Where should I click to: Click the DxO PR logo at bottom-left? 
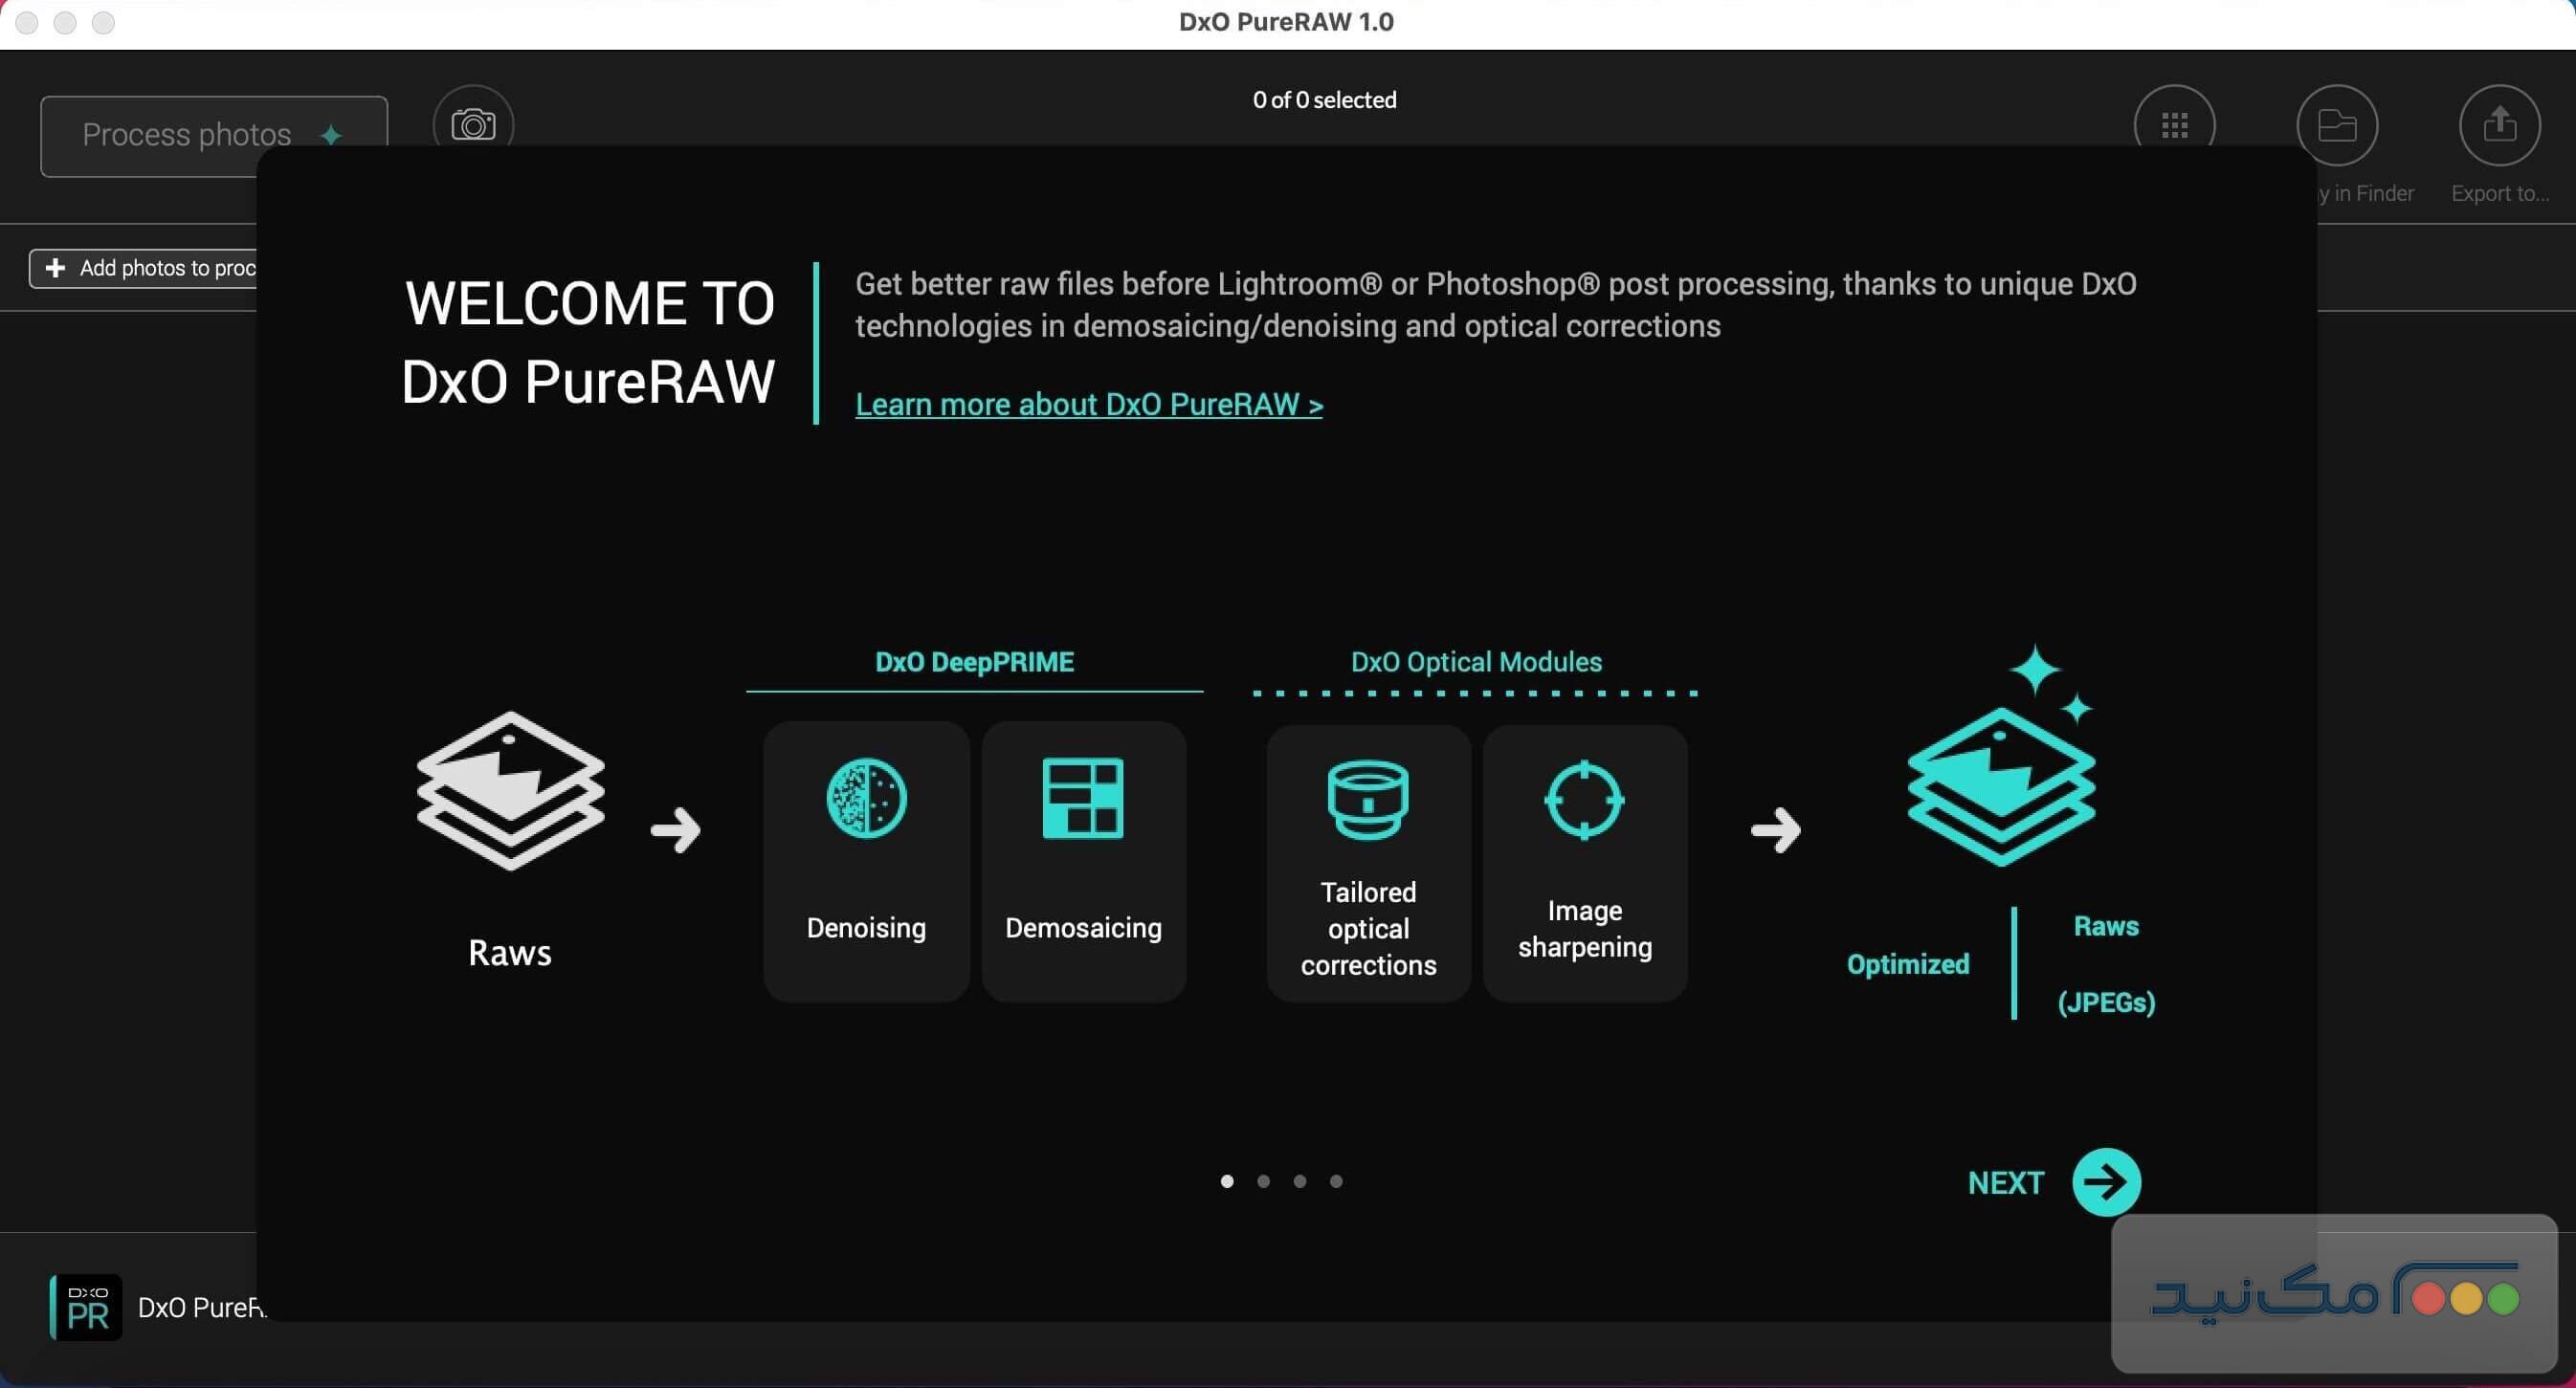[87, 1306]
